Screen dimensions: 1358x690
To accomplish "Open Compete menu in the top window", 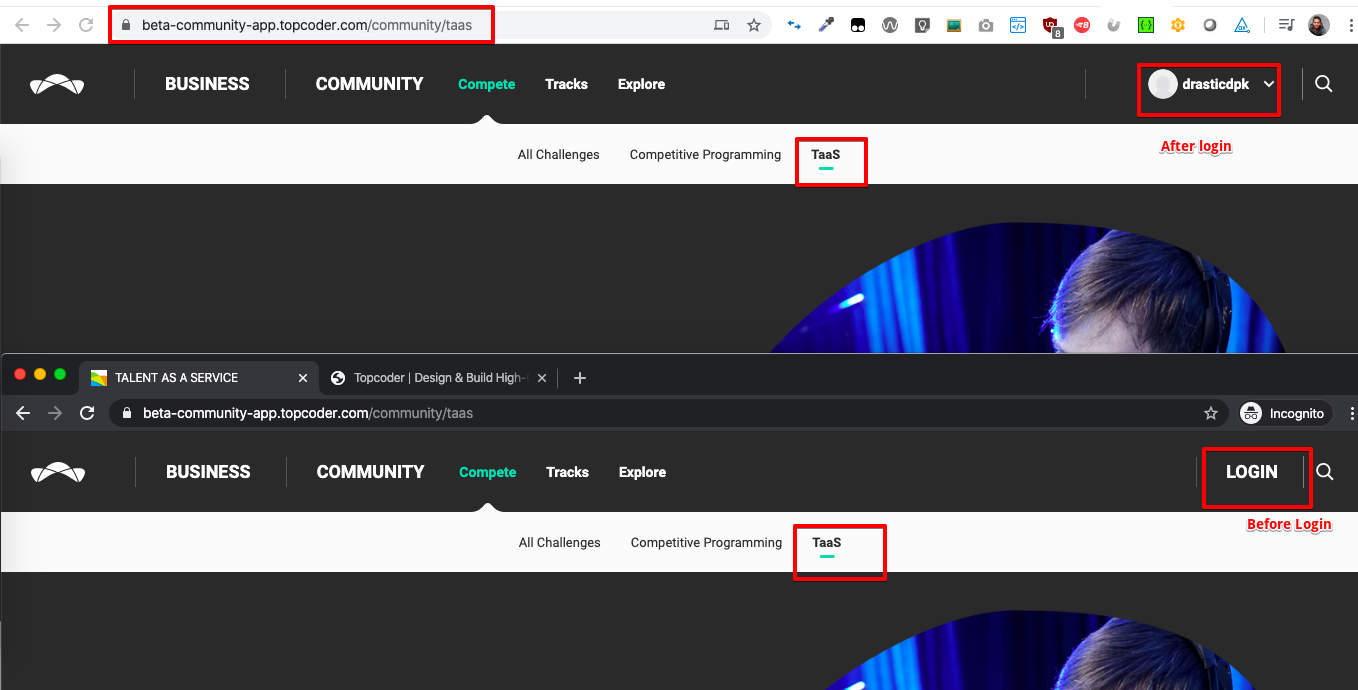I will [x=486, y=84].
